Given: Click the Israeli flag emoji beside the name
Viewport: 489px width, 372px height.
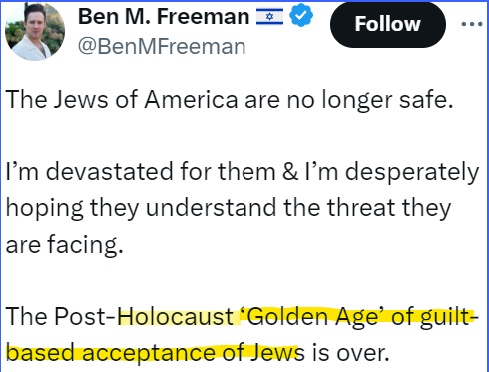Looking at the screenshot, I should pyautogui.click(x=269, y=17).
